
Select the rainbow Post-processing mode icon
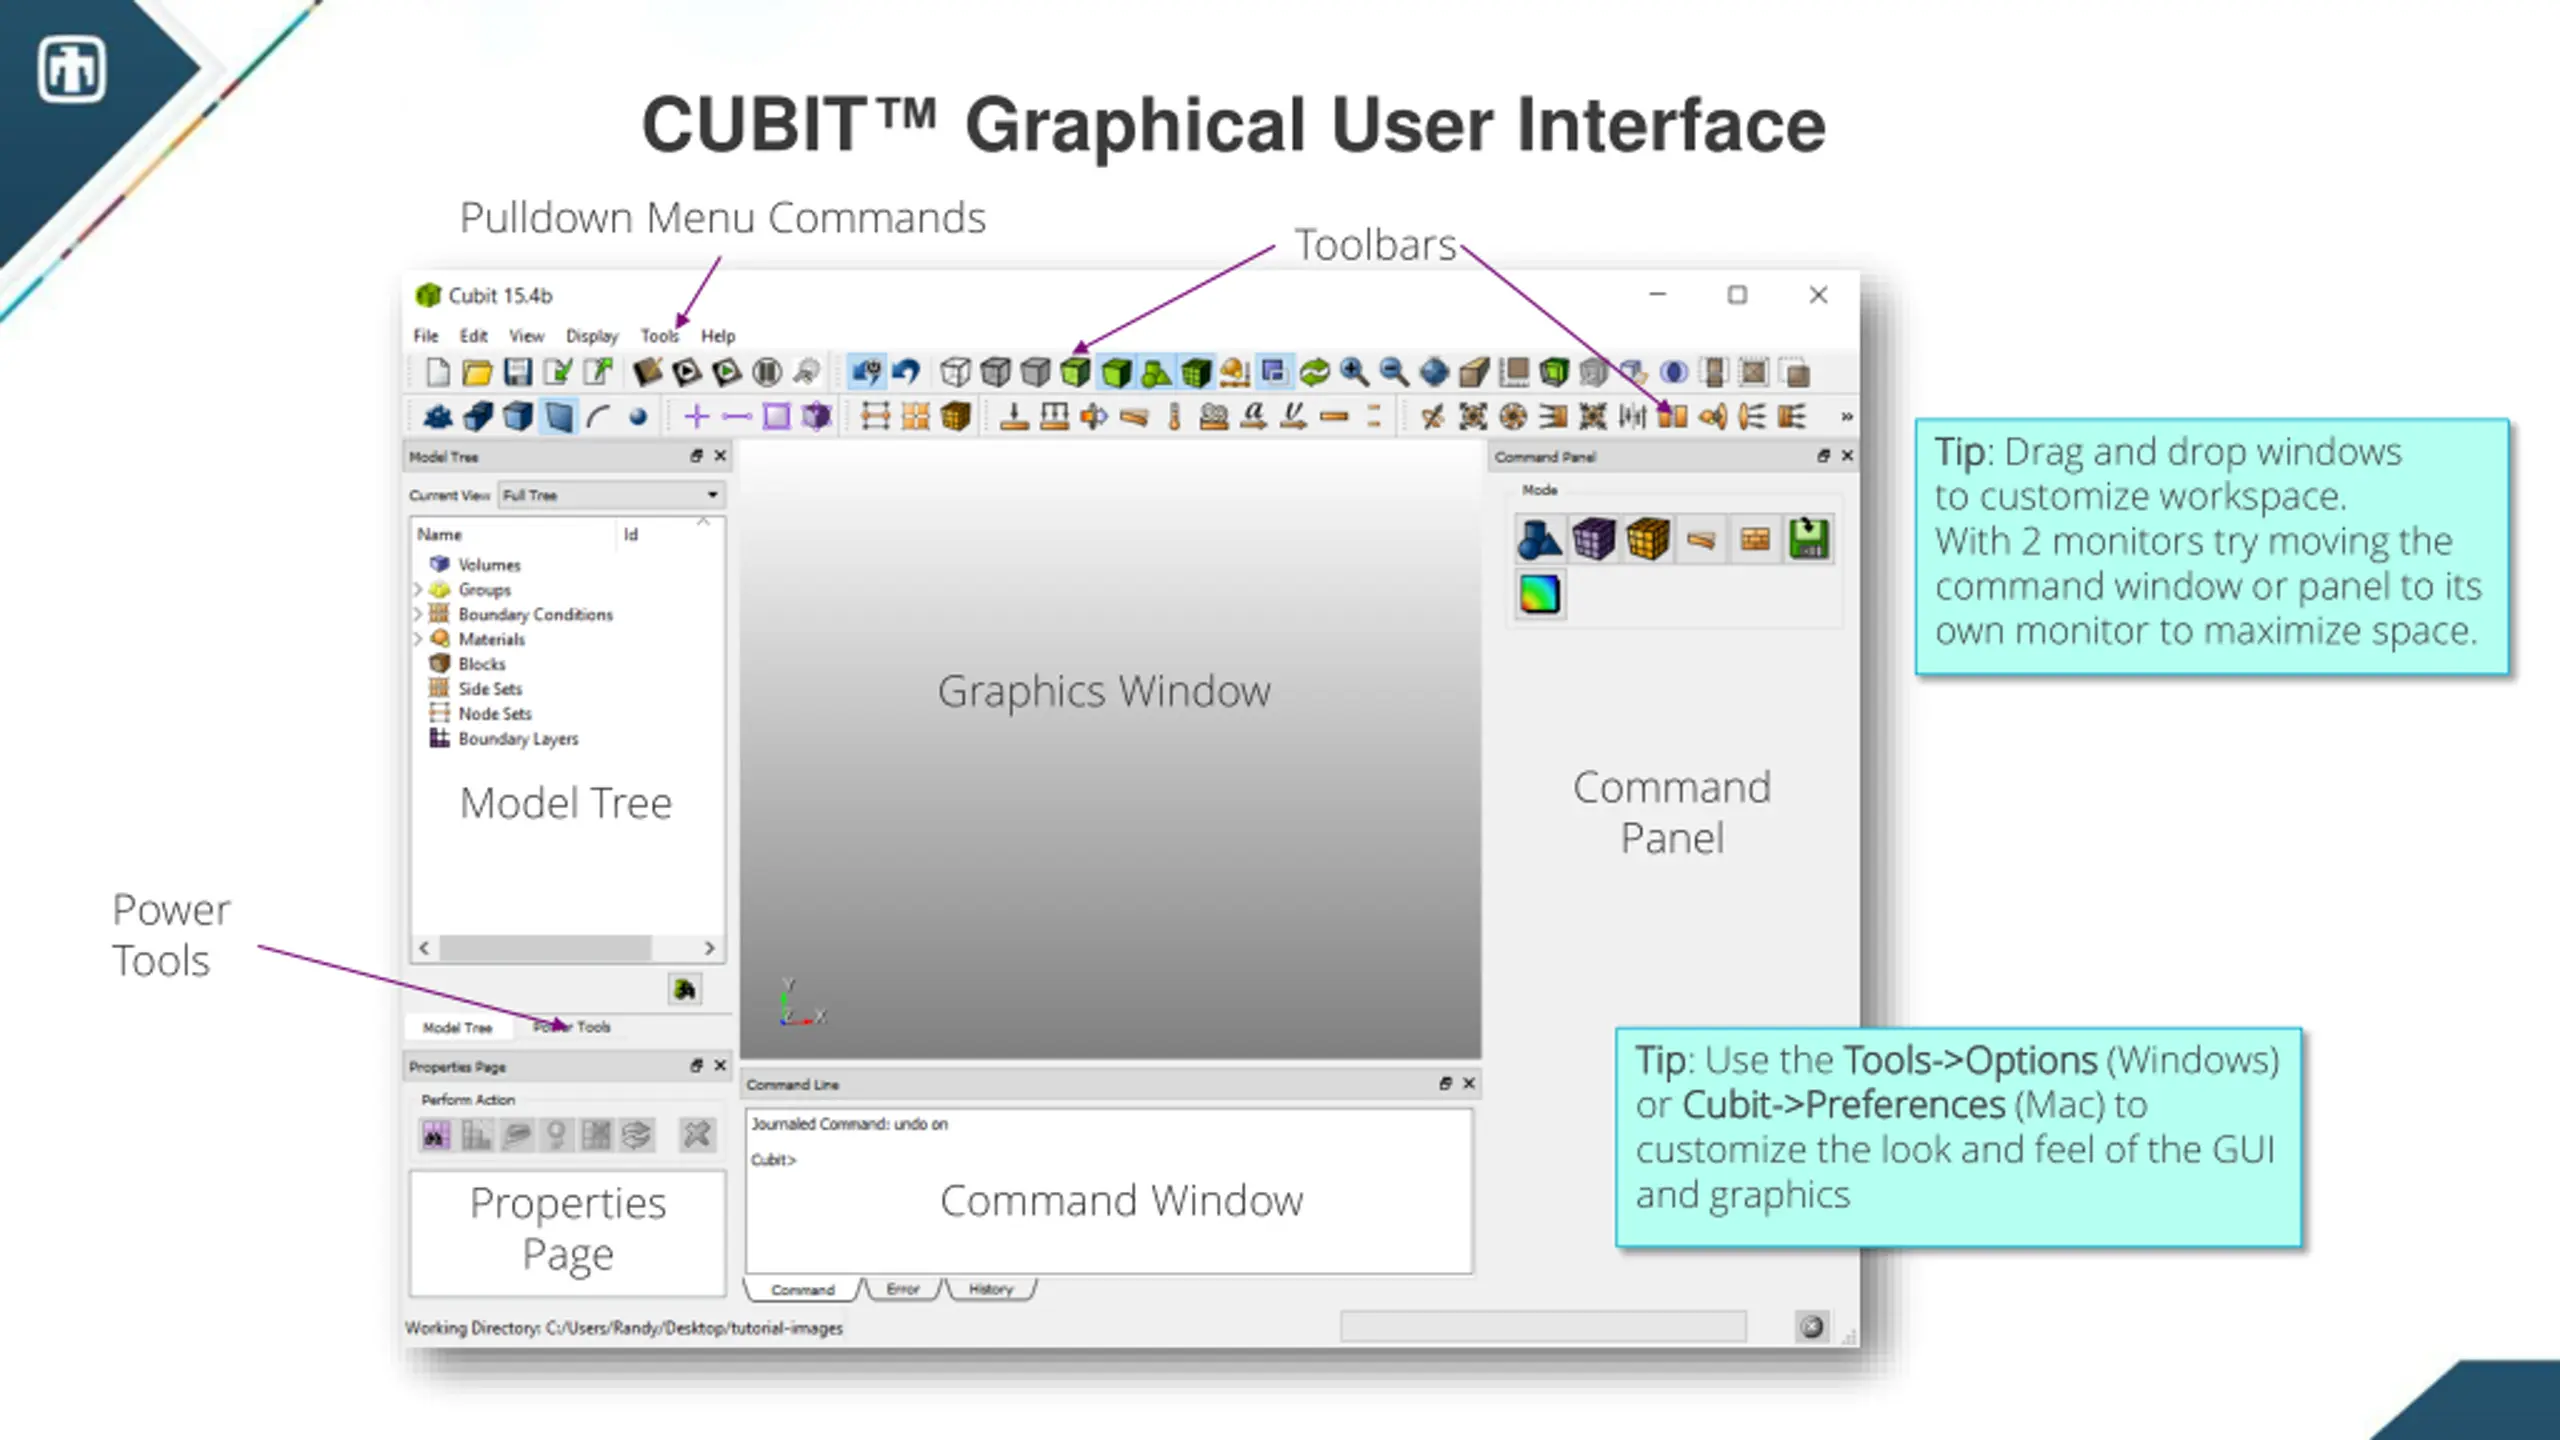[1539, 594]
